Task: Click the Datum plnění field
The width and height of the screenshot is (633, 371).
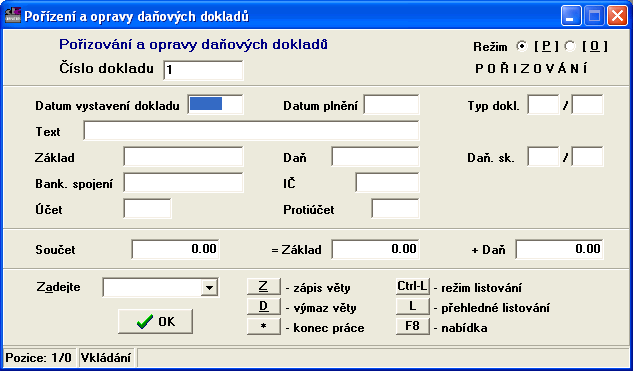Action: point(391,105)
